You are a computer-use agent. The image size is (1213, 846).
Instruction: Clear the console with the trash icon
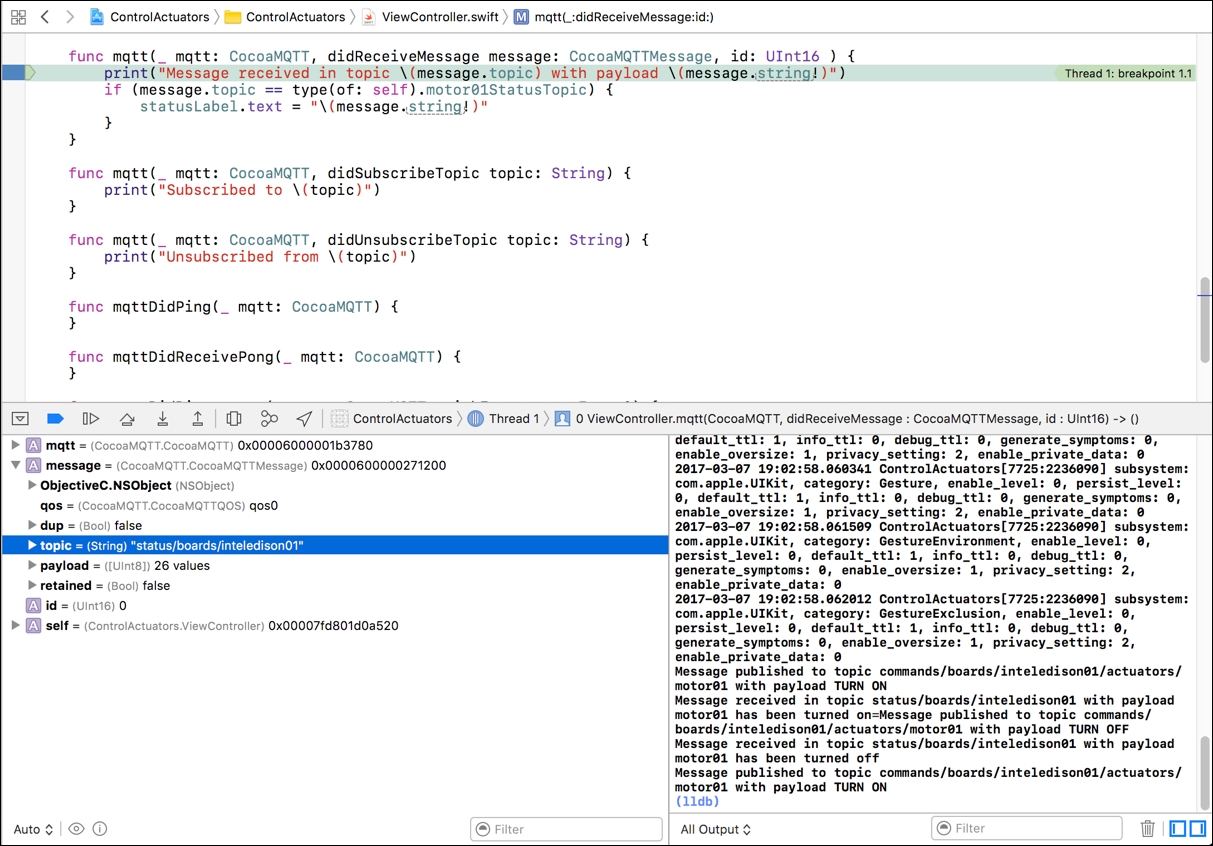coord(1148,829)
